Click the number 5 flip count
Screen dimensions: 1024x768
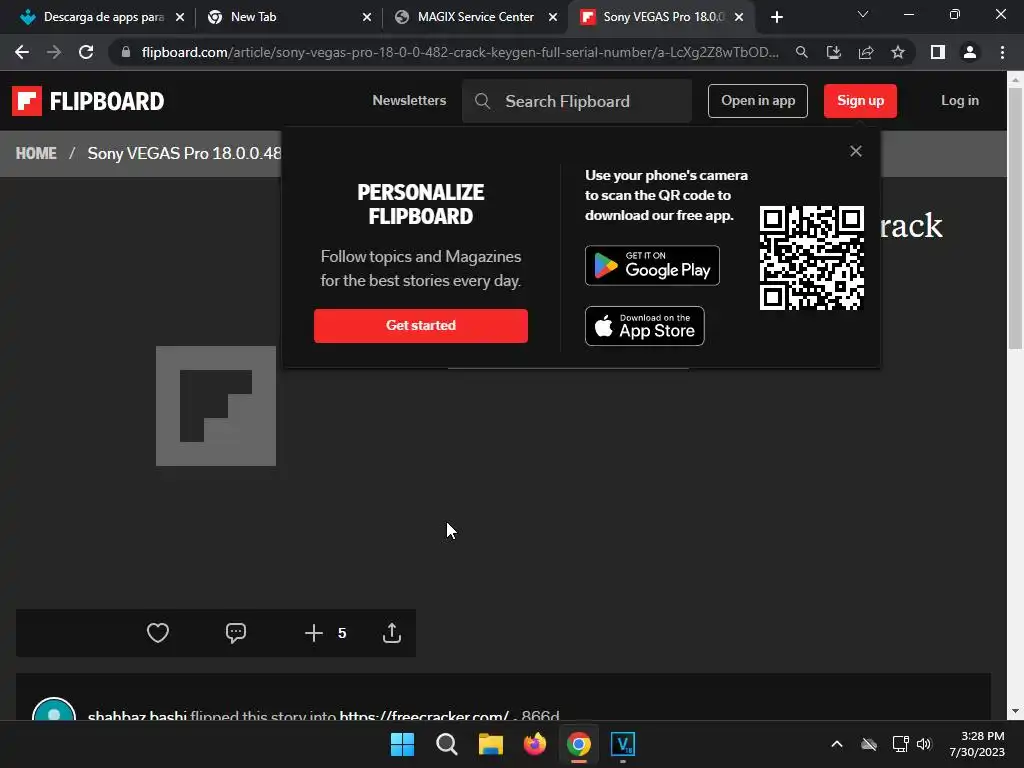[x=342, y=633]
